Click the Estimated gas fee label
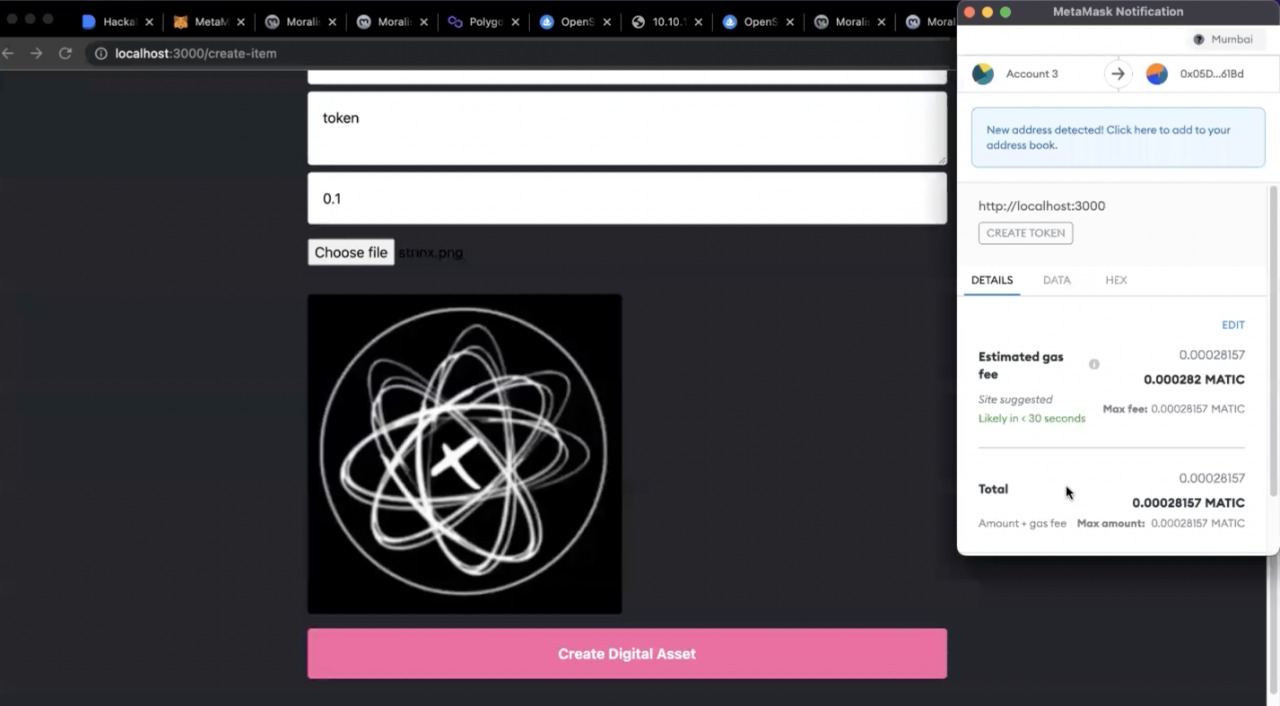This screenshot has height=706, width=1280. [1021, 365]
